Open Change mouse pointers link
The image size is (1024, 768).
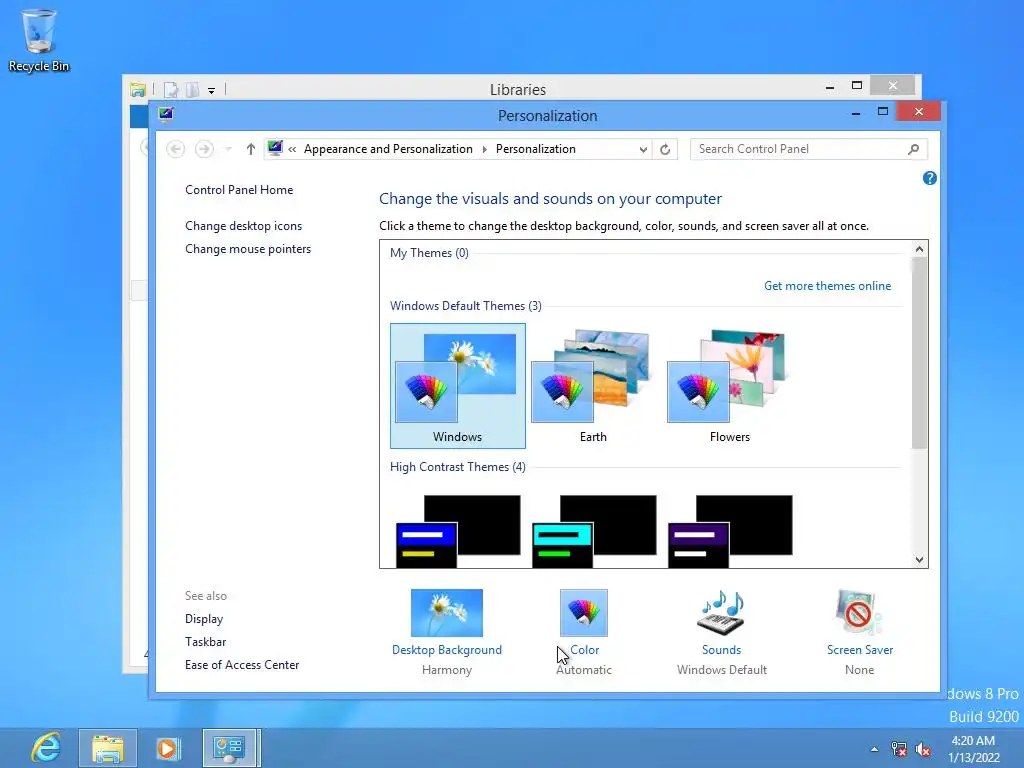[248, 249]
